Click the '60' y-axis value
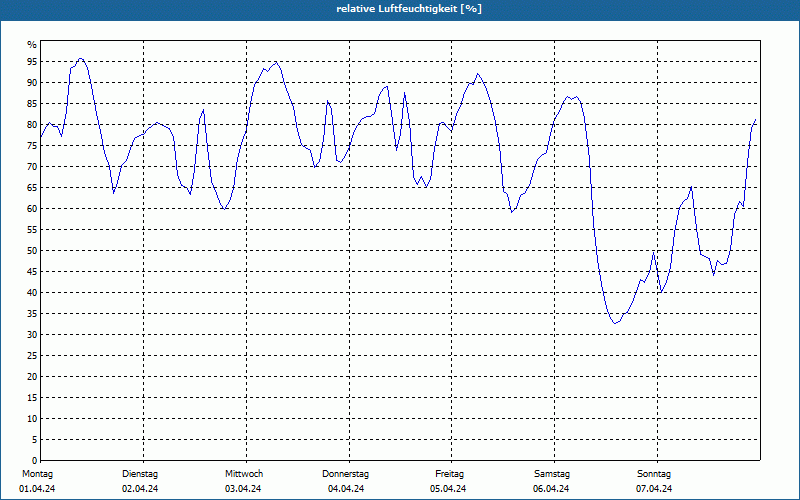800x500 pixels. [32, 209]
